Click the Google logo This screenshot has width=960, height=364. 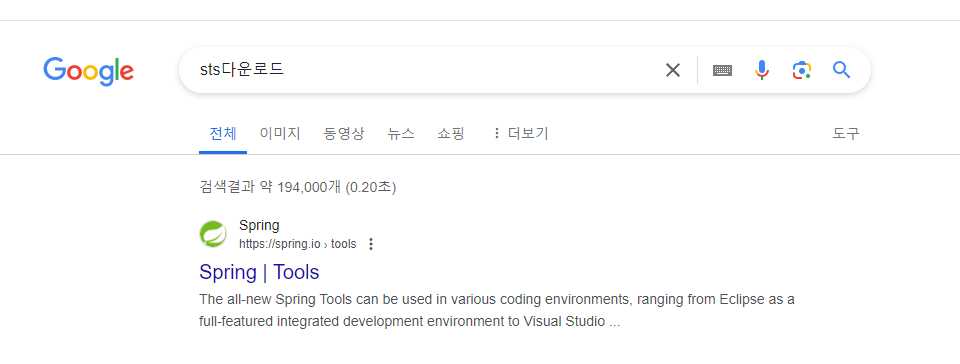pos(89,71)
